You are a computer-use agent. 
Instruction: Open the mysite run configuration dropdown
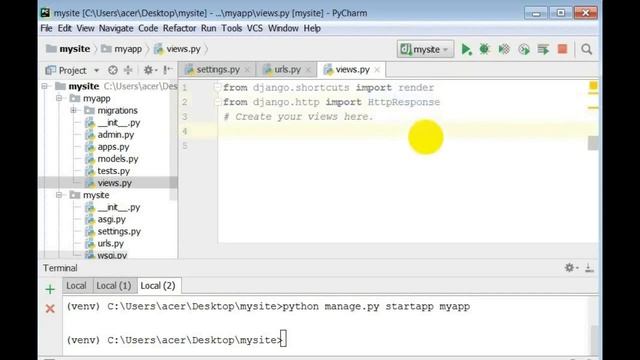425,49
